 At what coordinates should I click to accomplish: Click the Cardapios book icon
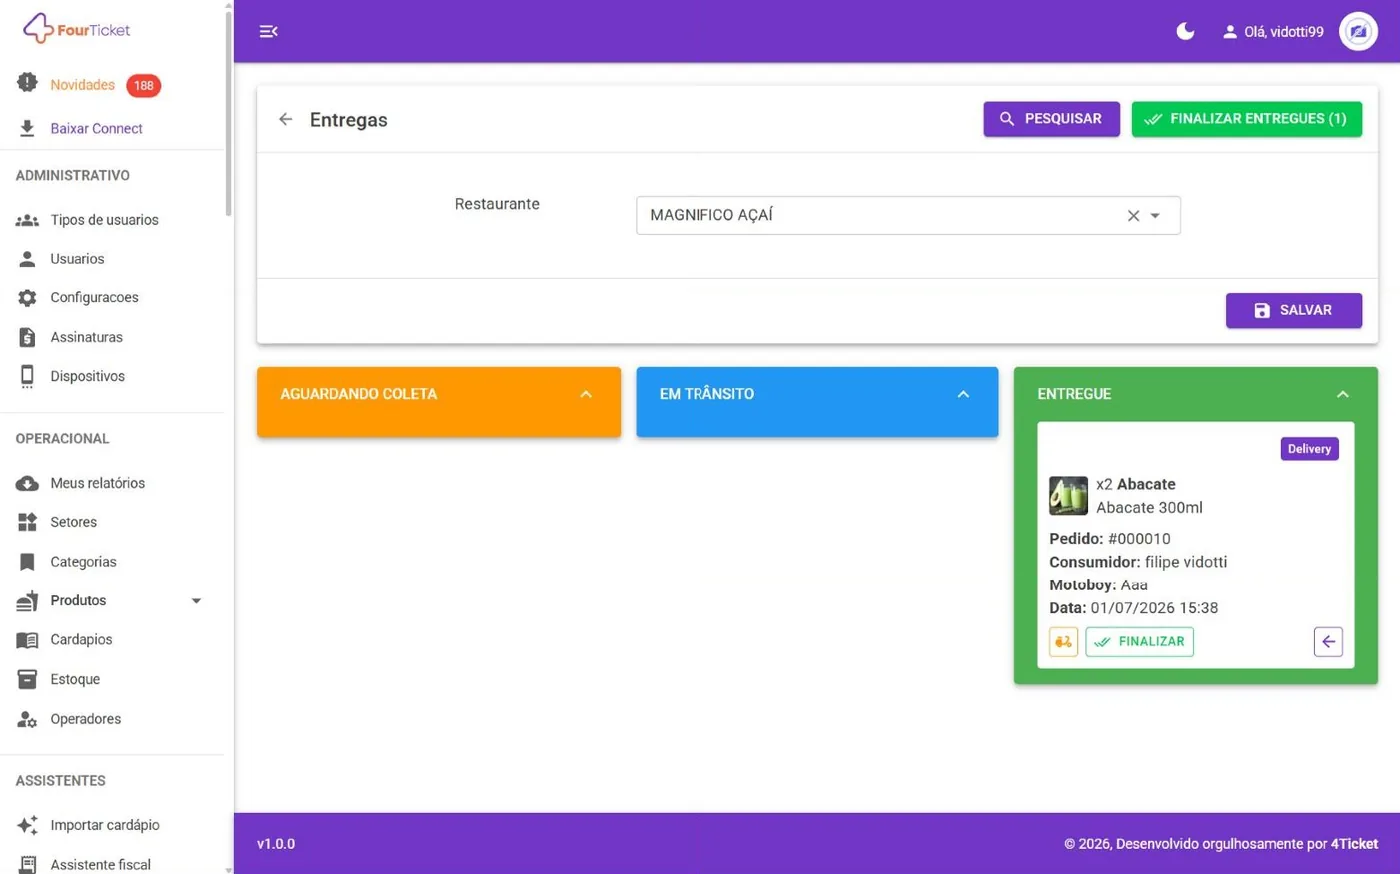[x=27, y=640]
